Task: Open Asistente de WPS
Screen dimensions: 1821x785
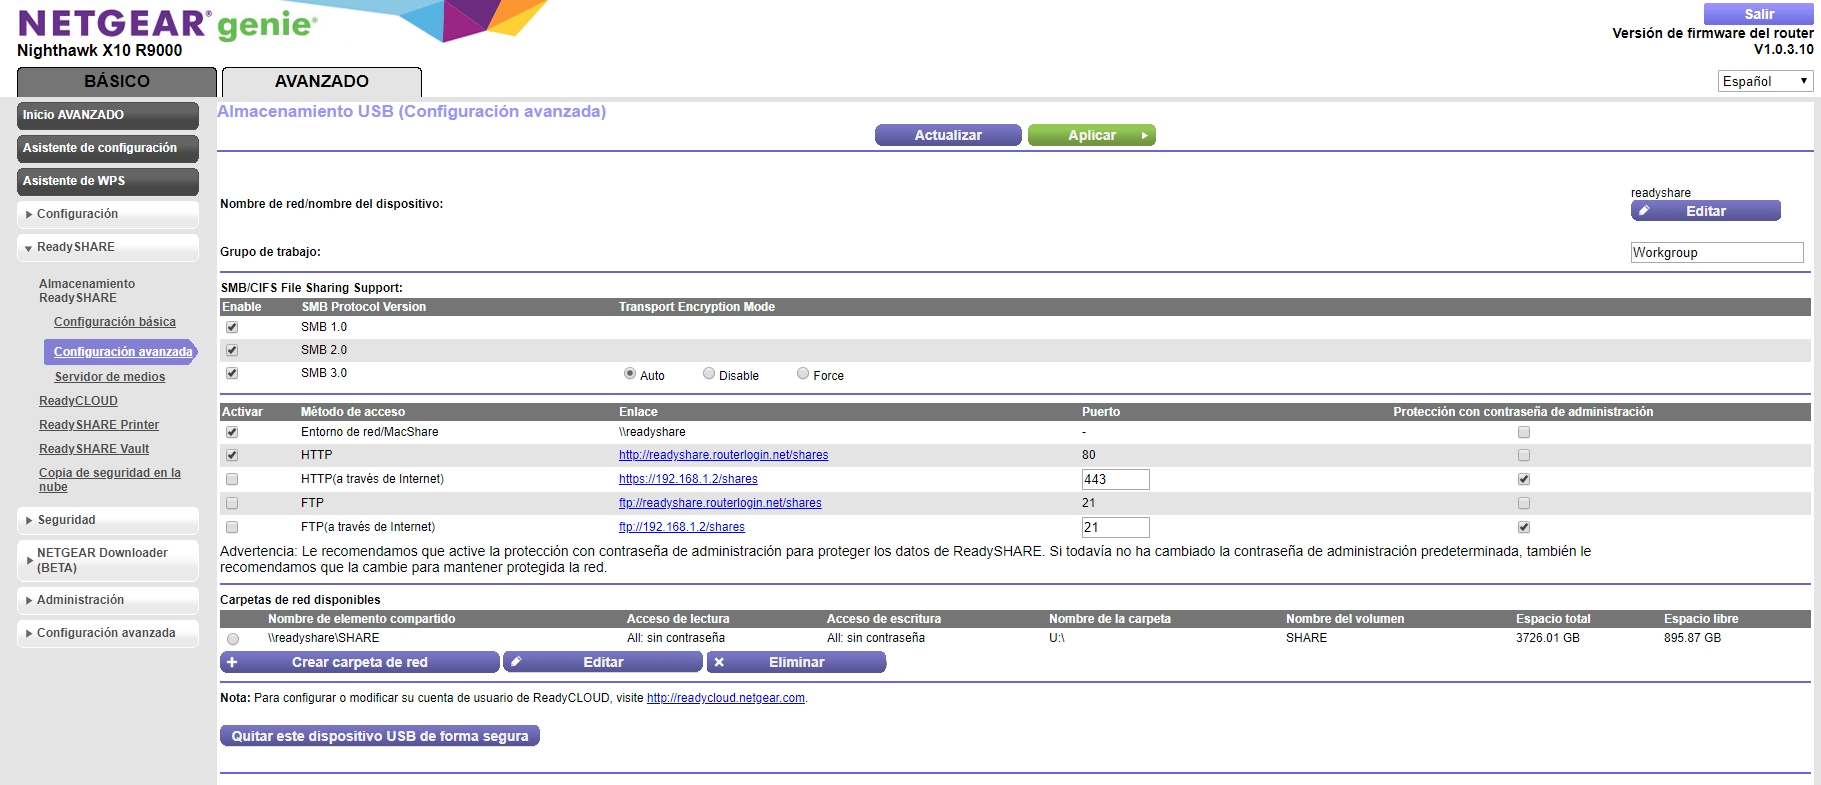Action: [x=108, y=181]
